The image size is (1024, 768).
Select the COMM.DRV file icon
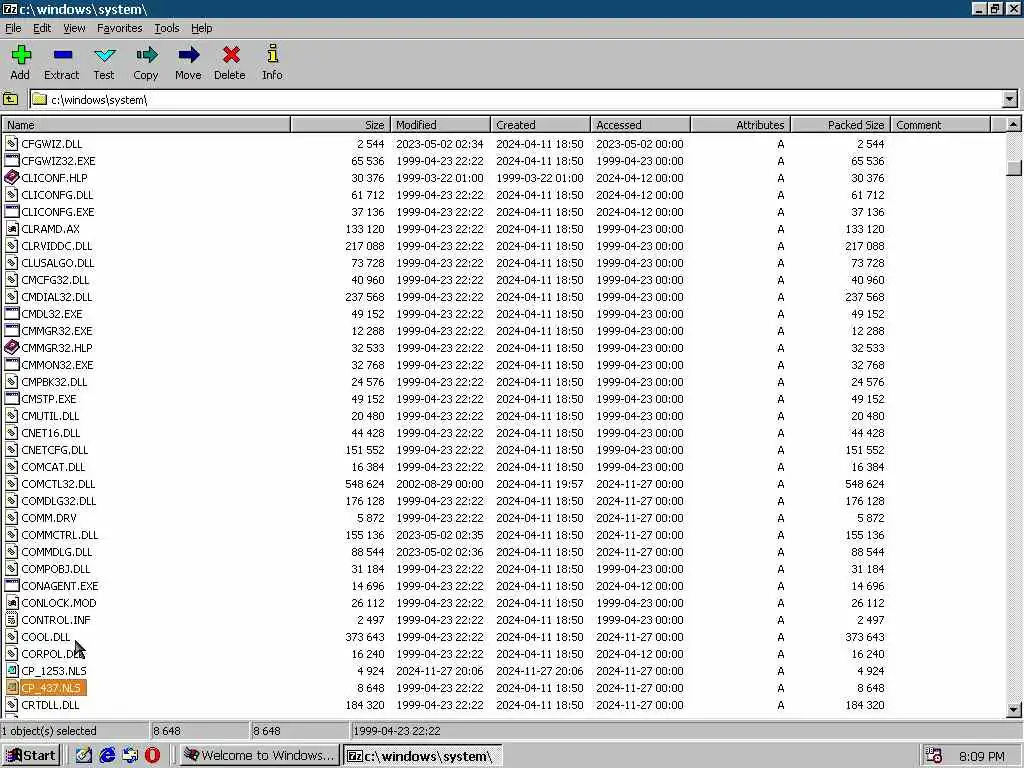pos(11,518)
